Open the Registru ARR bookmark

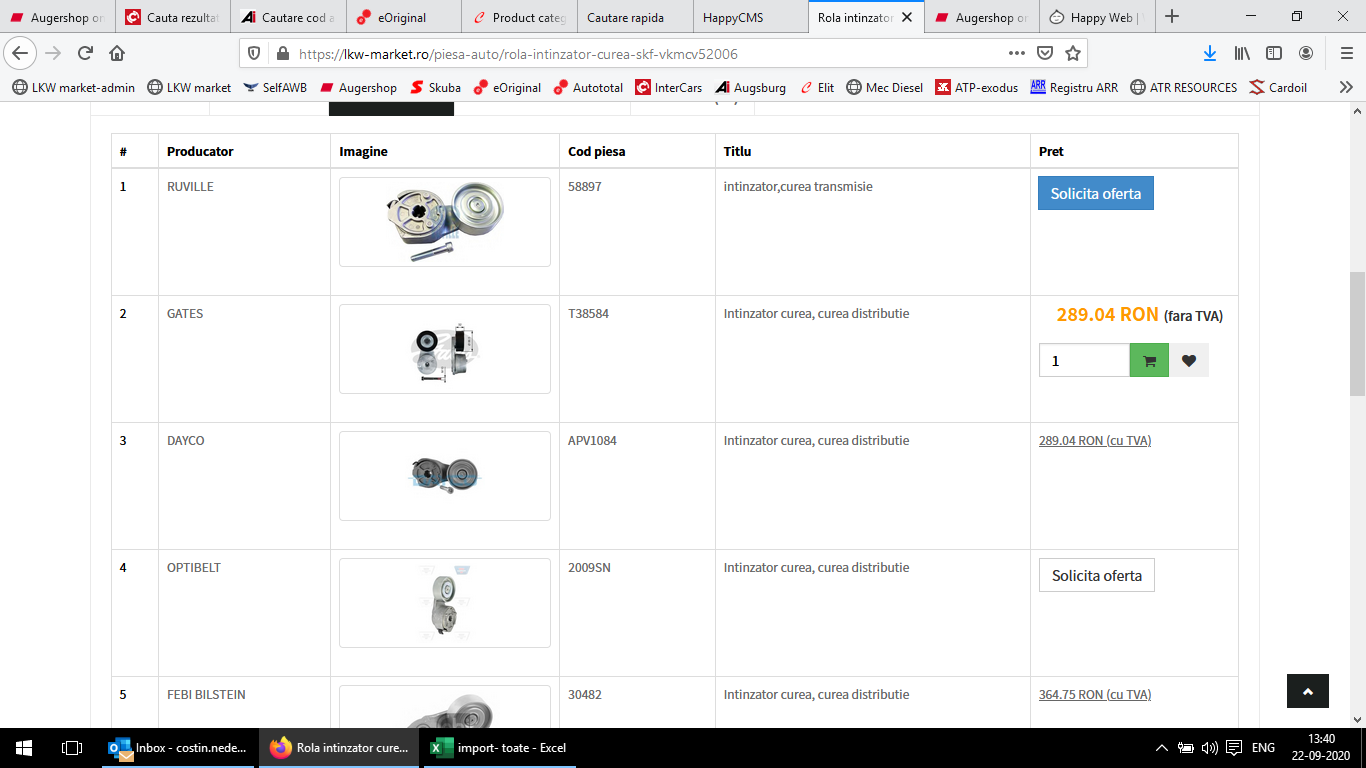tap(1074, 88)
